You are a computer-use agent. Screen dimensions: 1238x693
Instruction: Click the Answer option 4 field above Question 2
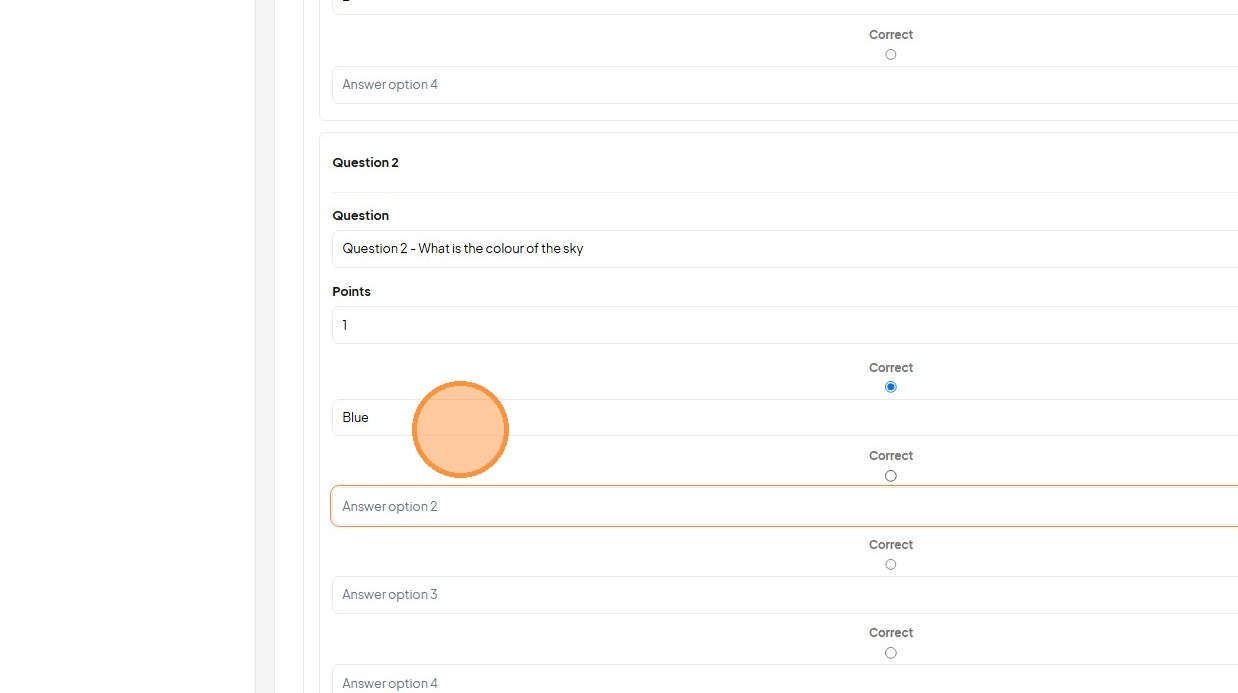(785, 85)
